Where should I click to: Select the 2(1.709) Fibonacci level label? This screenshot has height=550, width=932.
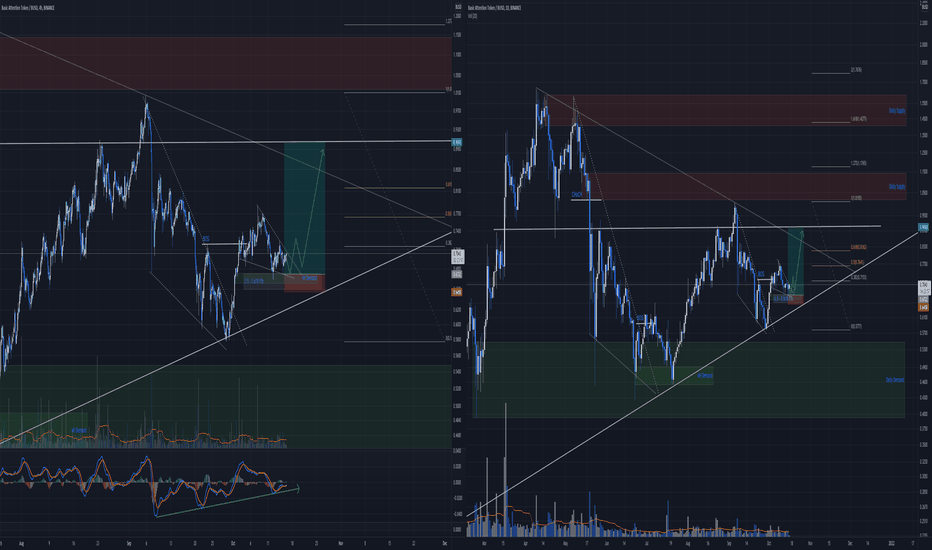[x=856, y=70]
